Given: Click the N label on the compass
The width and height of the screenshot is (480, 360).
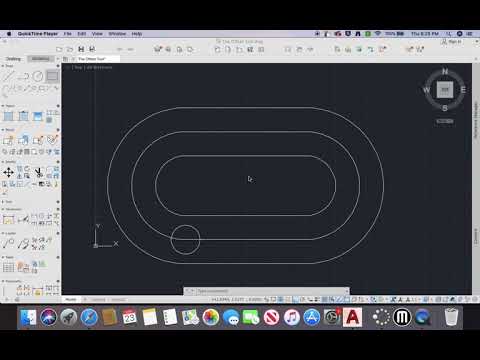Looking at the screenshot, I should 445,71.
